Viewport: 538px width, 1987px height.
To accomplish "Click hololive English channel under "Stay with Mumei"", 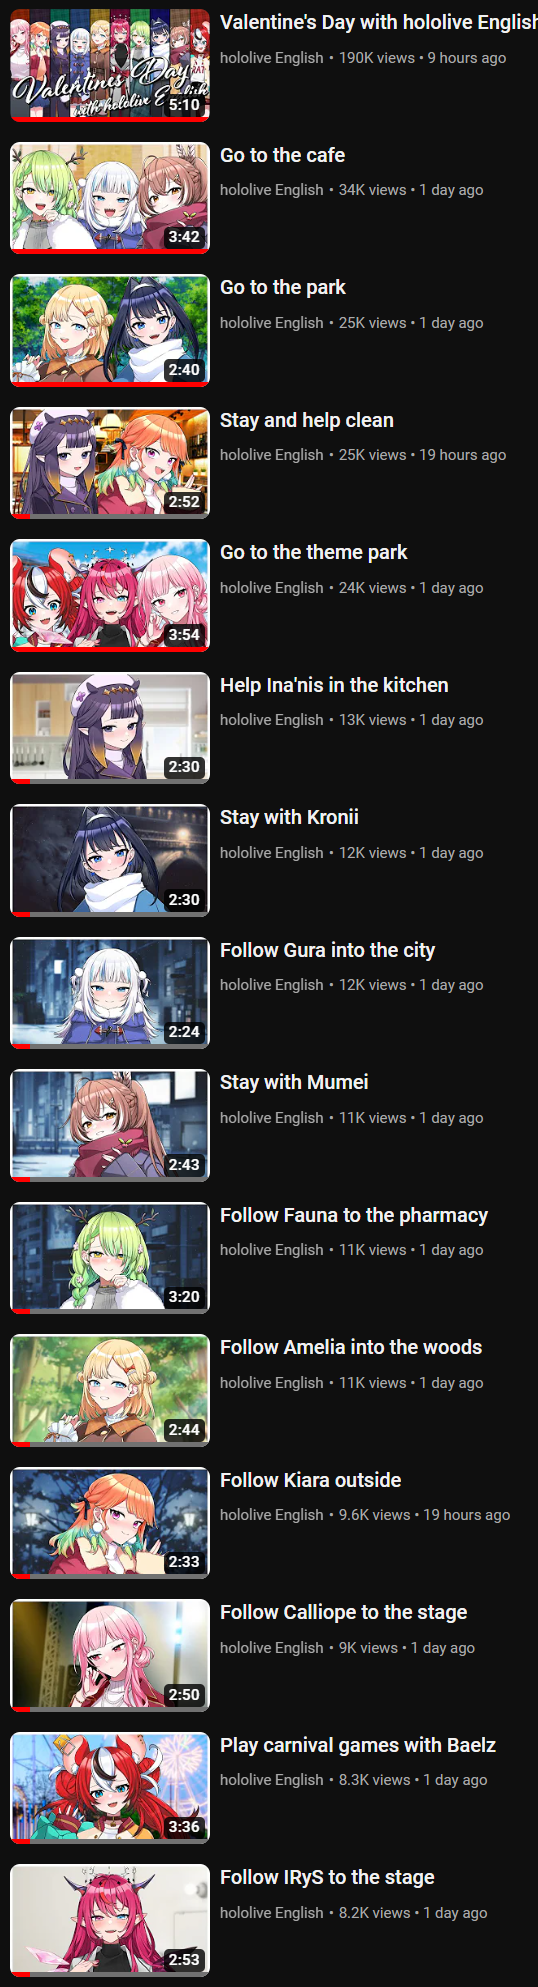I will click(x=272, y=1118).
